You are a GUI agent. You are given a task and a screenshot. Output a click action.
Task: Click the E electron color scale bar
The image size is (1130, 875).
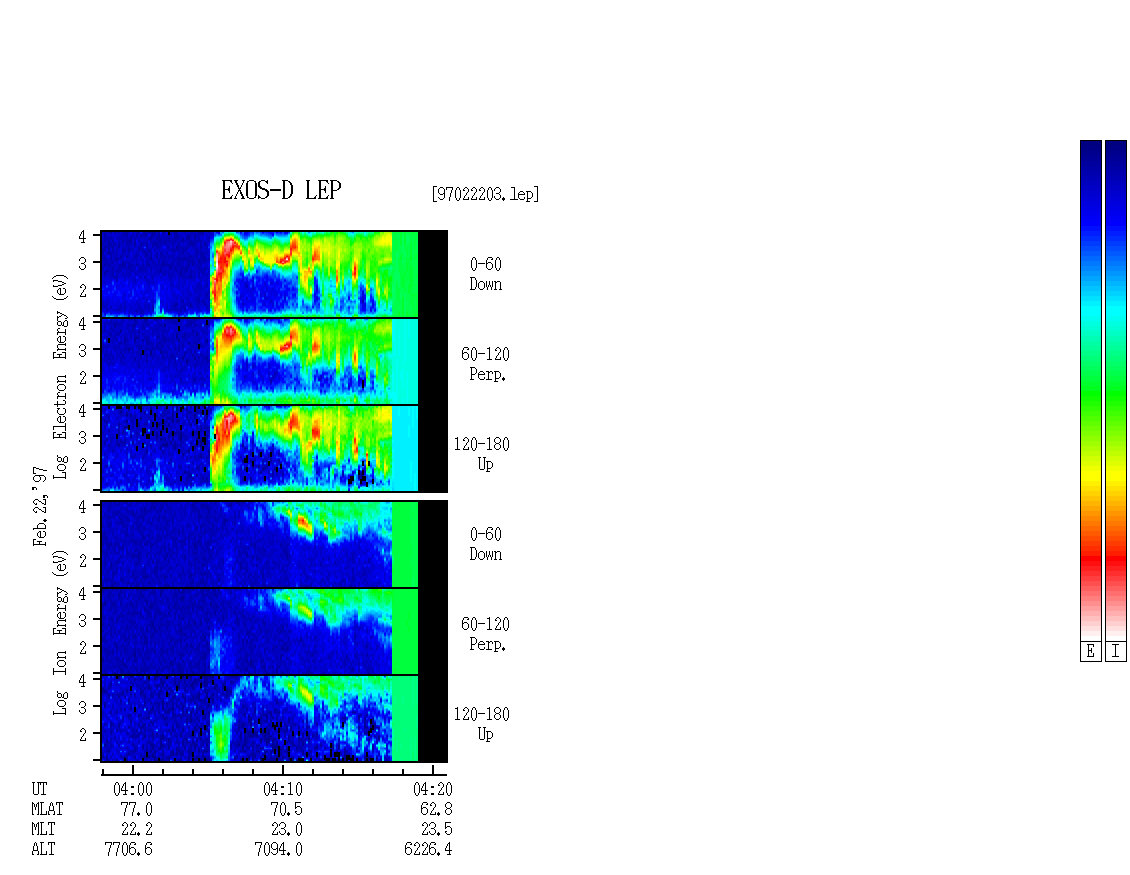point(1090,390)
